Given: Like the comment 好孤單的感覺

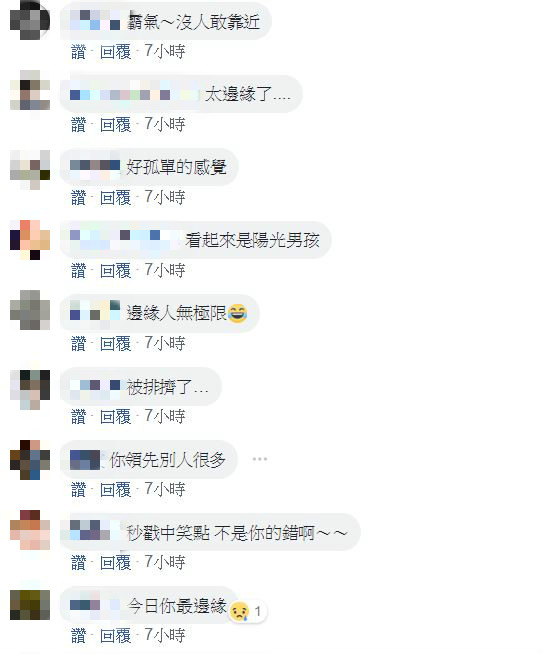Looking at the screenshot, I should pyautogui.click(x=78, y=198).
